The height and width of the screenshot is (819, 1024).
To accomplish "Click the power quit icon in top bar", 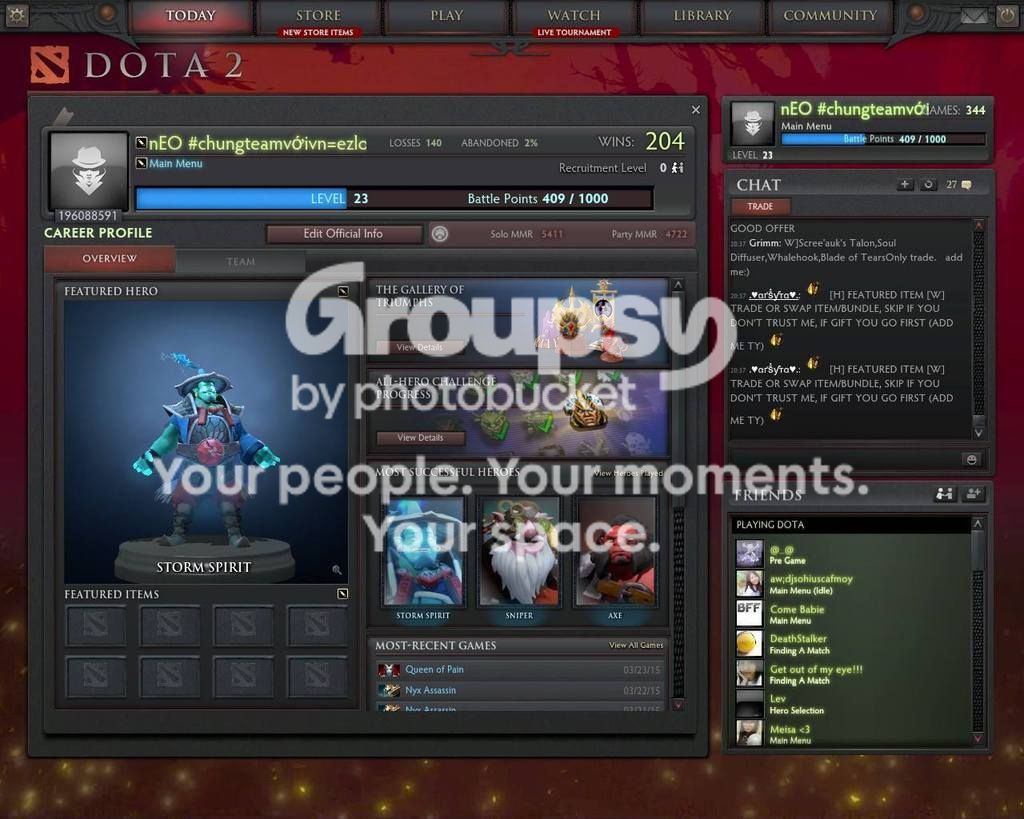I will 1006,16.
